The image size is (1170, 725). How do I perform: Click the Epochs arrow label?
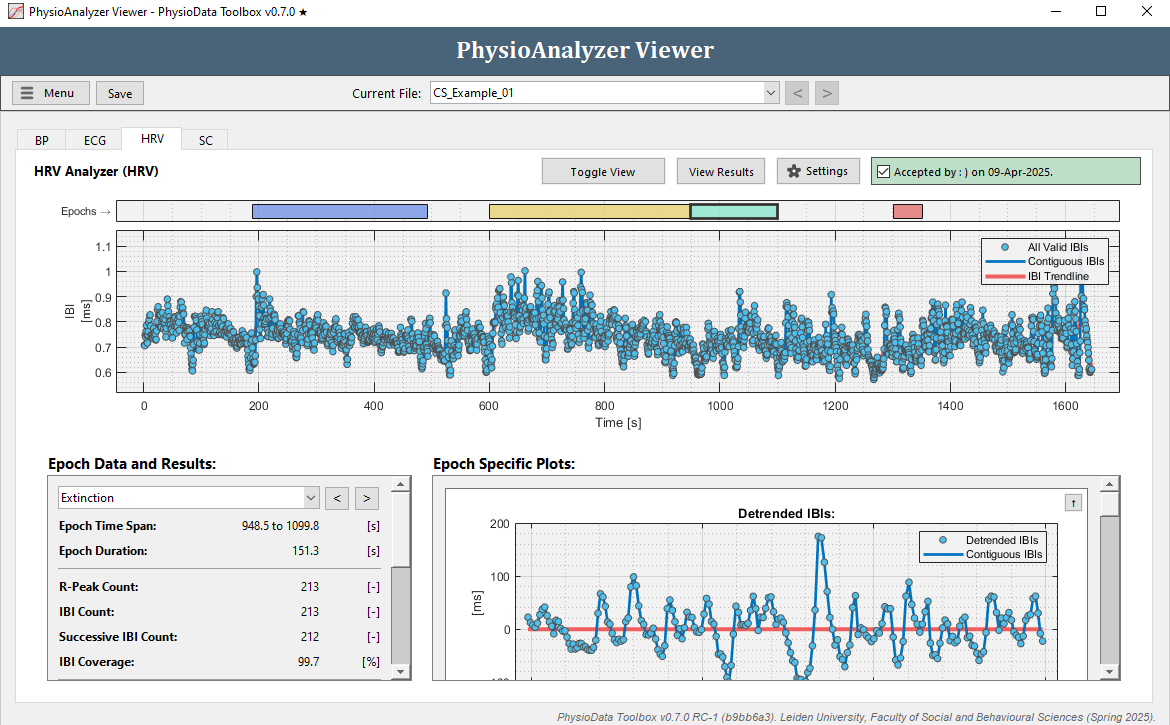86,212
